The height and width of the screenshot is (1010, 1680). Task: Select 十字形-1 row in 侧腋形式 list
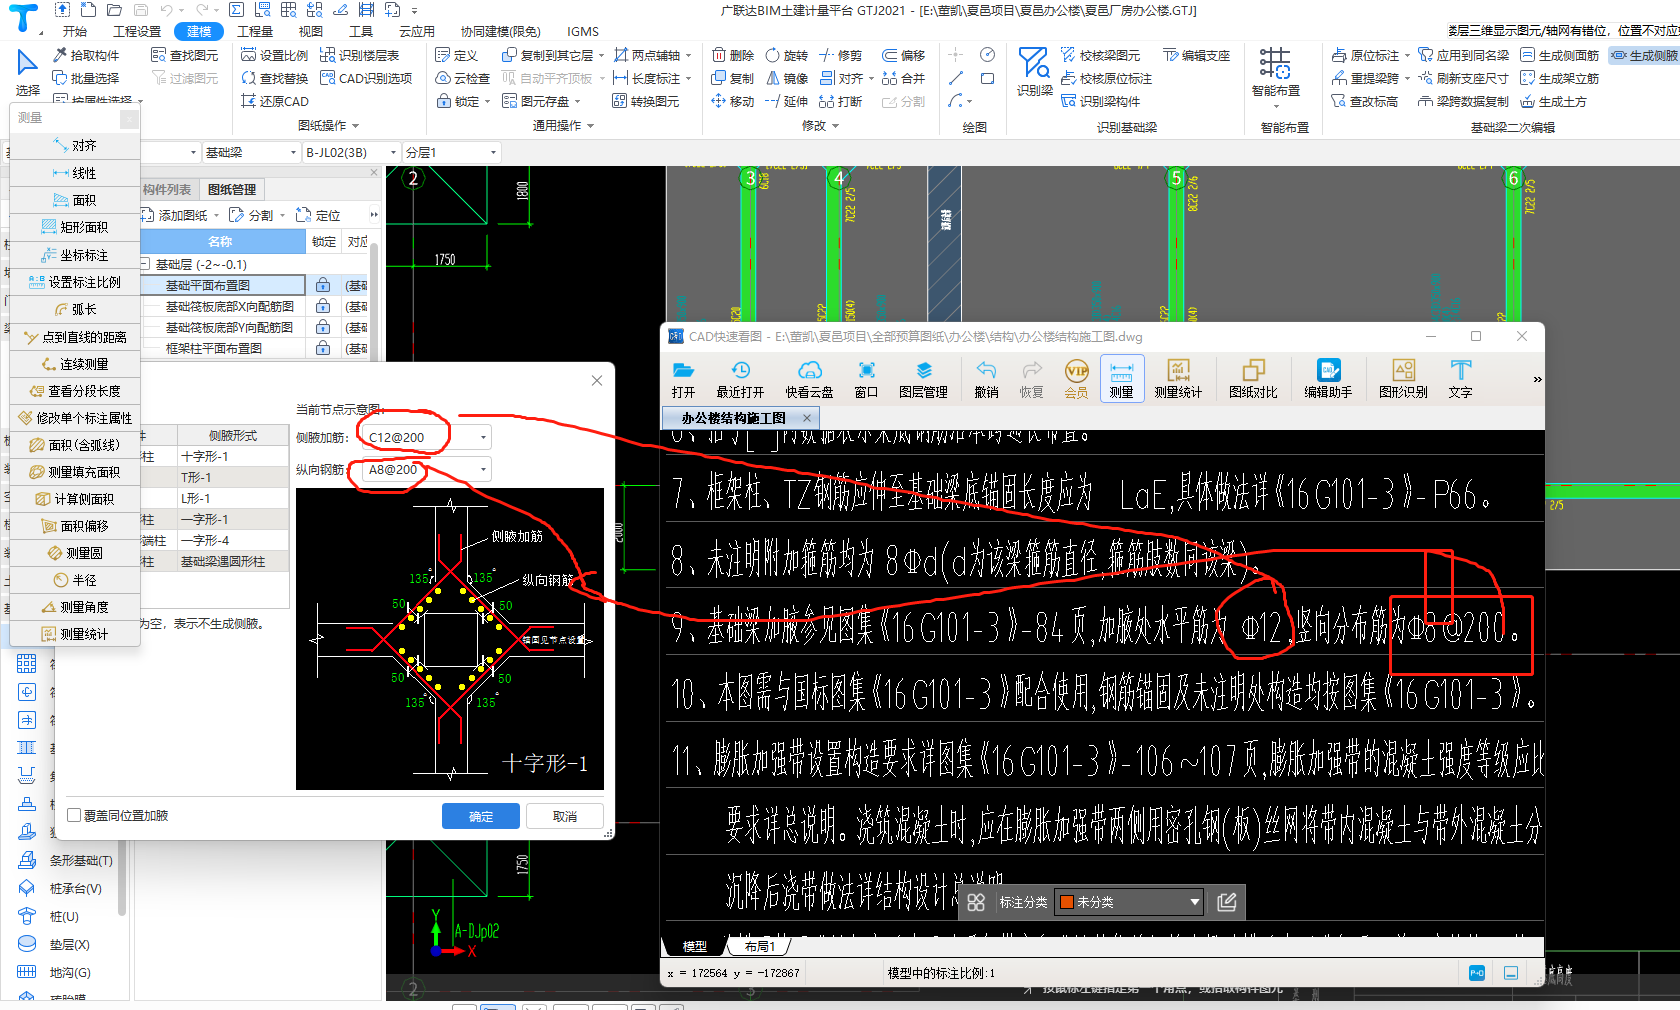(233, 456)
